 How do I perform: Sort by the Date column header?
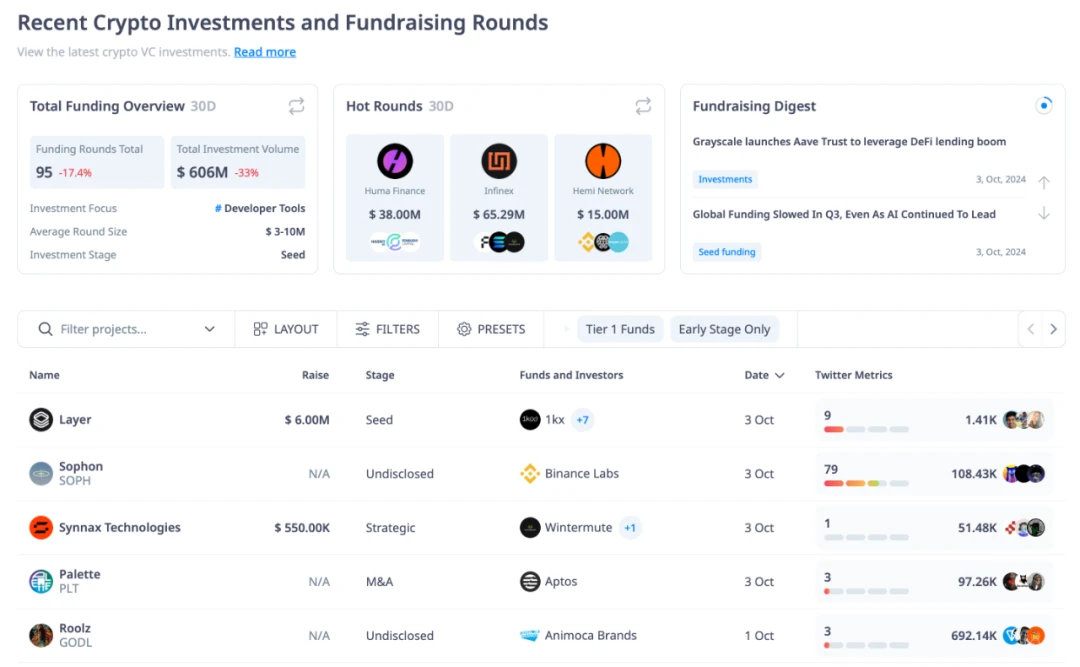pyautogui.click(x=764, y=375)
